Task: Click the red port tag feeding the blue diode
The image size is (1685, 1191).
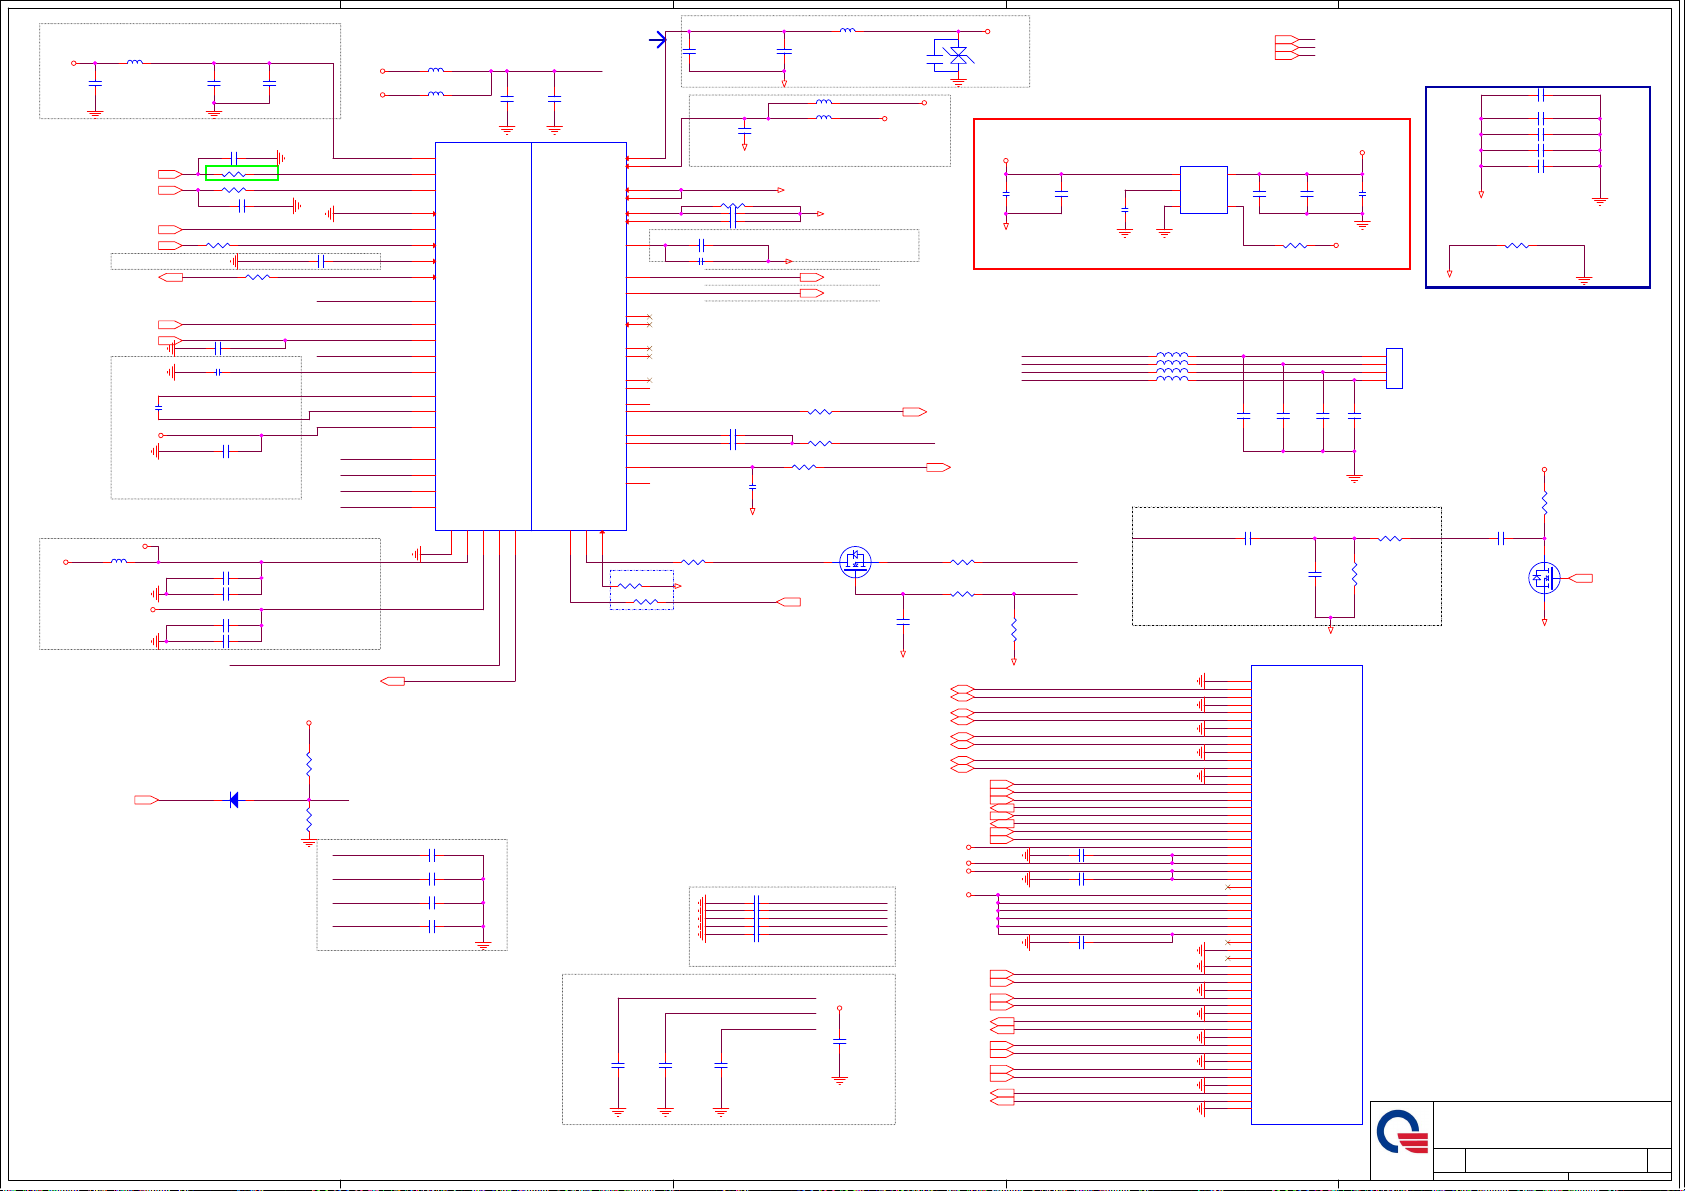Action: tap(146, 800)
